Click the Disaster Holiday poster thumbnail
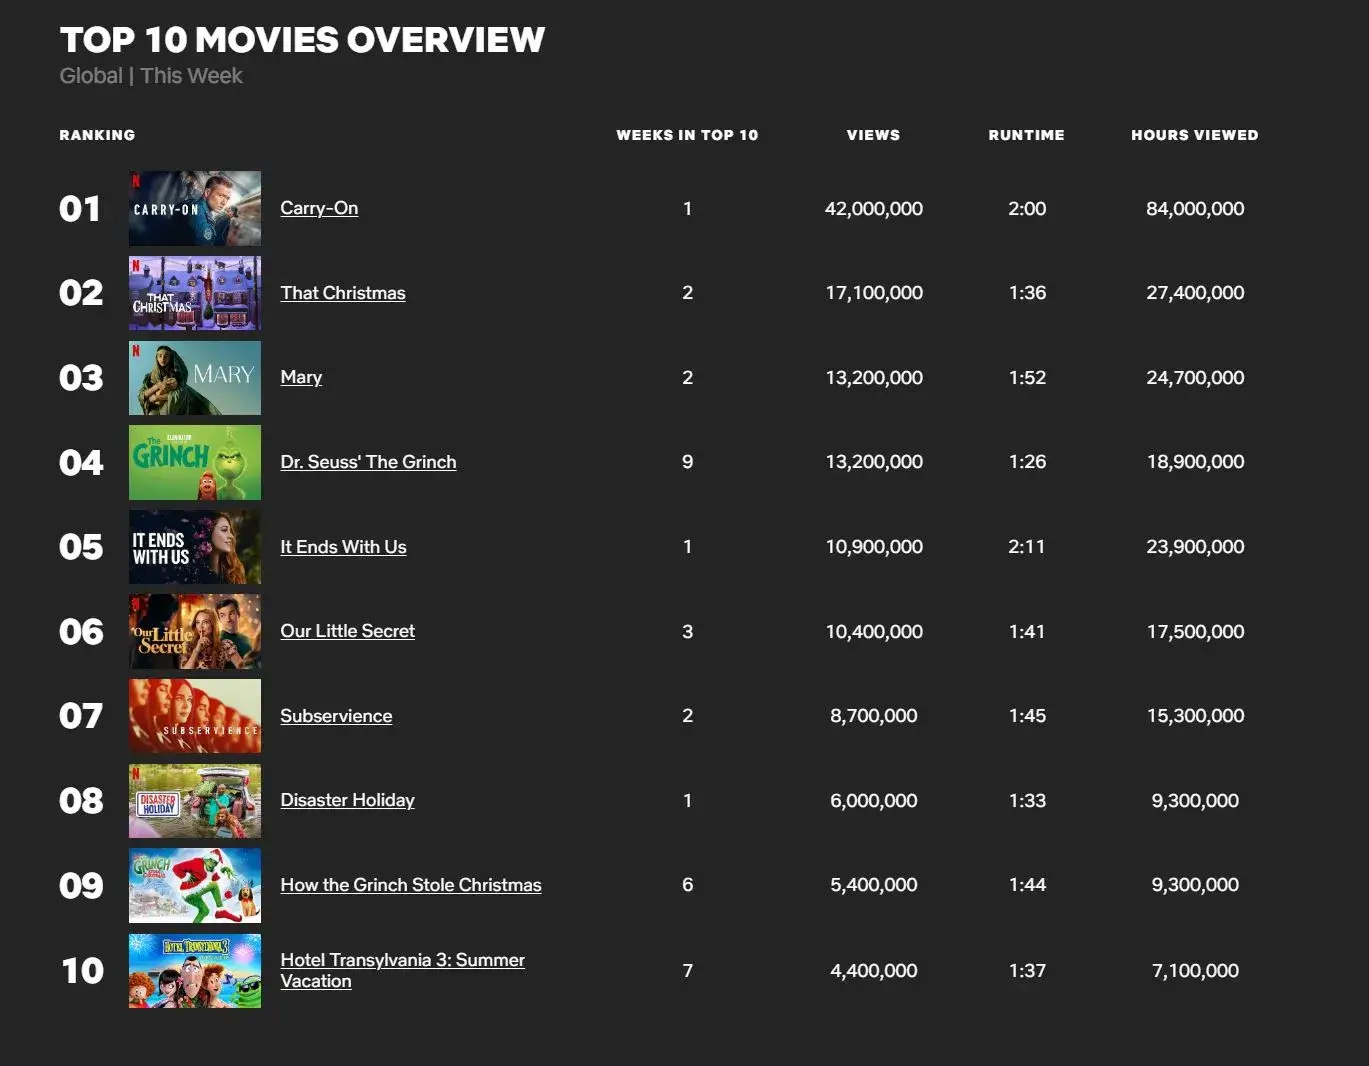 pos(195,801)
